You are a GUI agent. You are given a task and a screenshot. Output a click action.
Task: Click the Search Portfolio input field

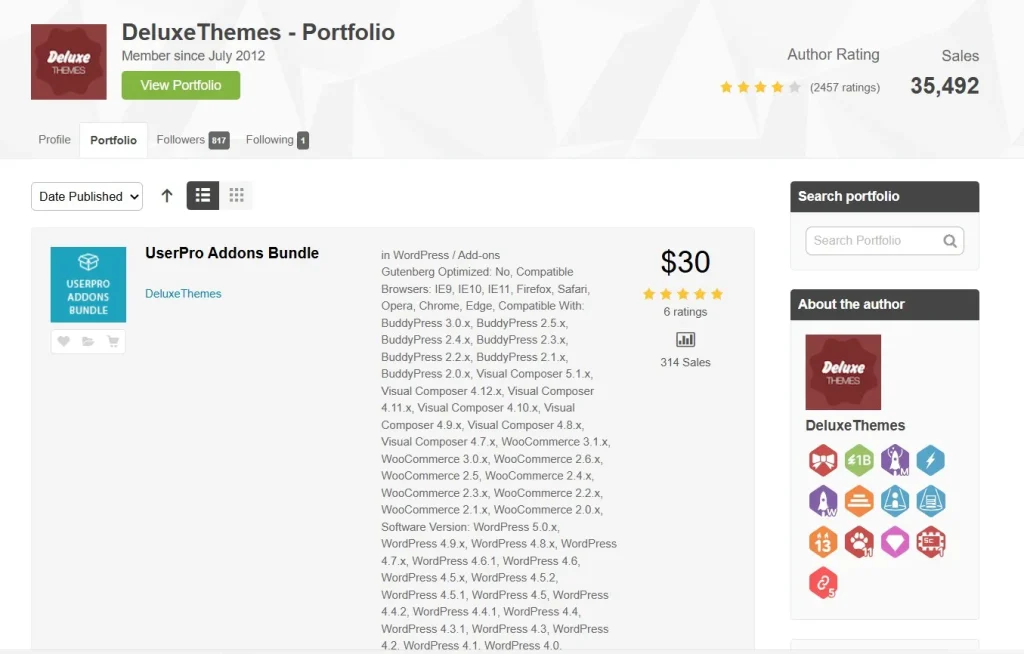pos(872,241)
